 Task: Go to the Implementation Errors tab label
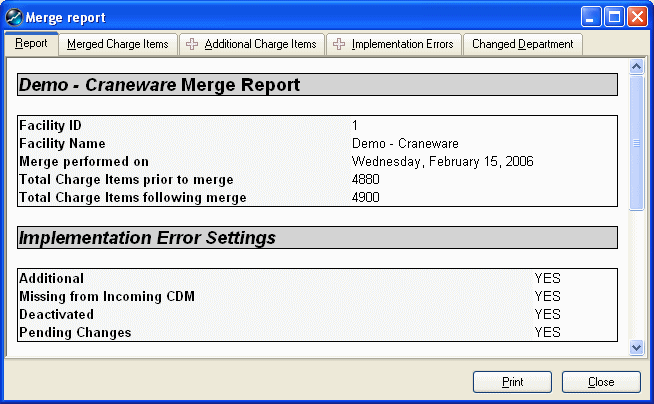point(402,44)
